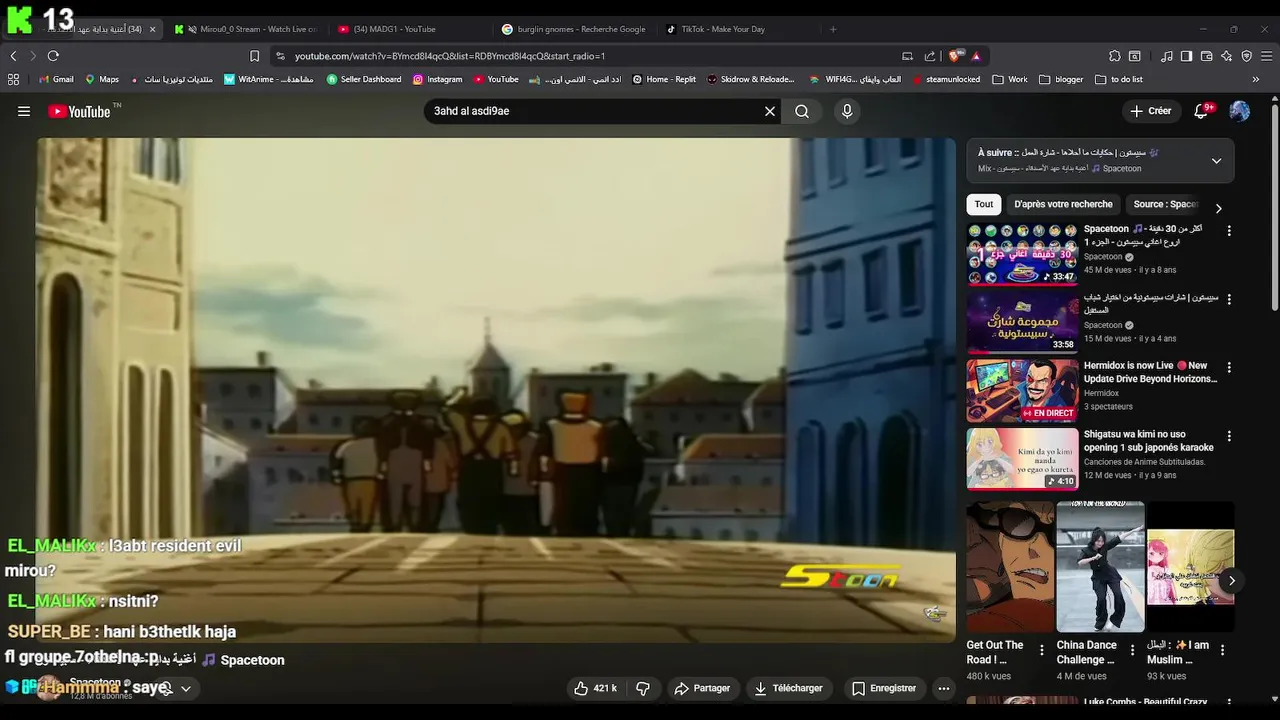Show more filter chips with right arrow
This screenshot has height=720, width=1280.
[1218, 208]
